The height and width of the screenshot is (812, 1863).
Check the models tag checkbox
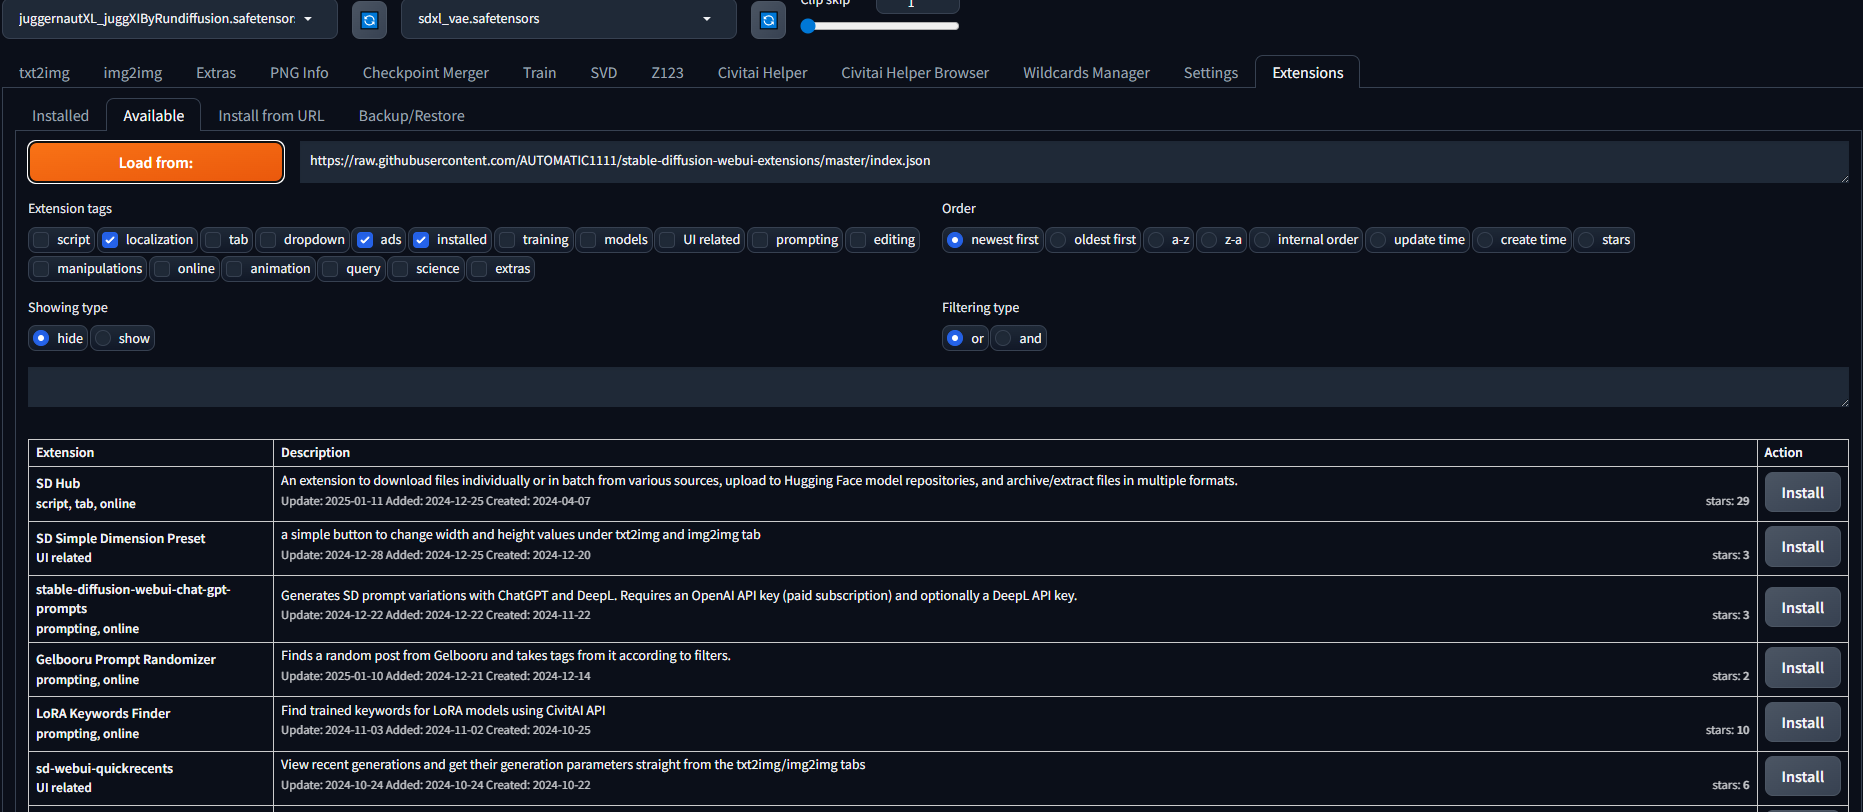point(588,240)
